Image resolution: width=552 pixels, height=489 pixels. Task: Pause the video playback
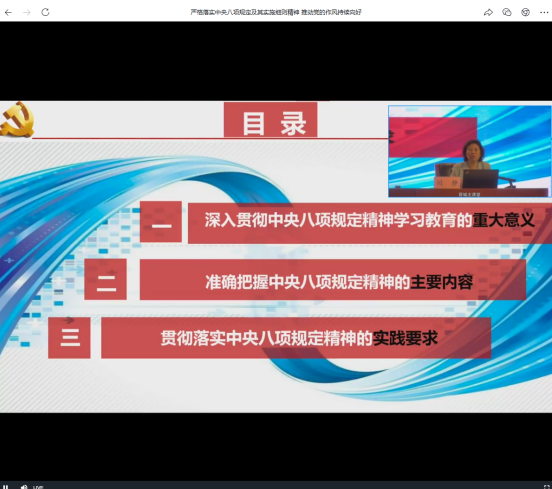coord(6,487)
